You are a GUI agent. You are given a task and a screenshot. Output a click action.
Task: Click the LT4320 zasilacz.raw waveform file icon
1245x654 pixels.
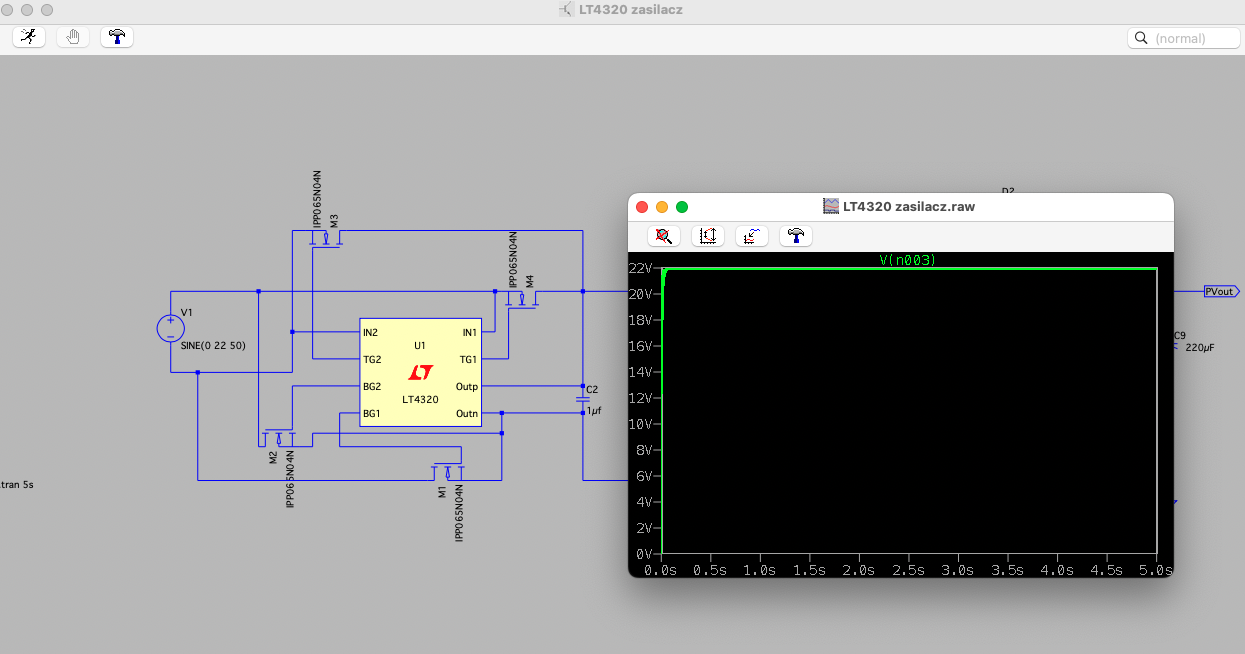click(x=830, y=207)
